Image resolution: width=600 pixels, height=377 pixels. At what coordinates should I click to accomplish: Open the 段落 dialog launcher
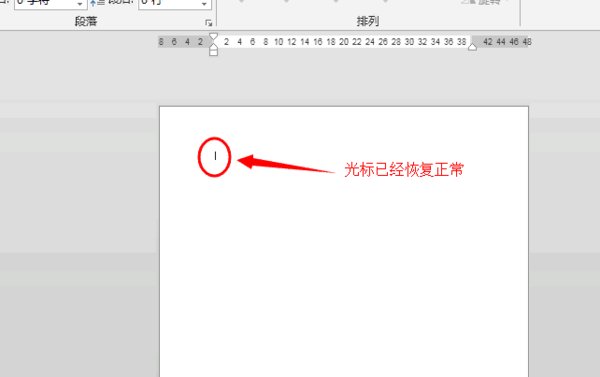coord(209,23)
